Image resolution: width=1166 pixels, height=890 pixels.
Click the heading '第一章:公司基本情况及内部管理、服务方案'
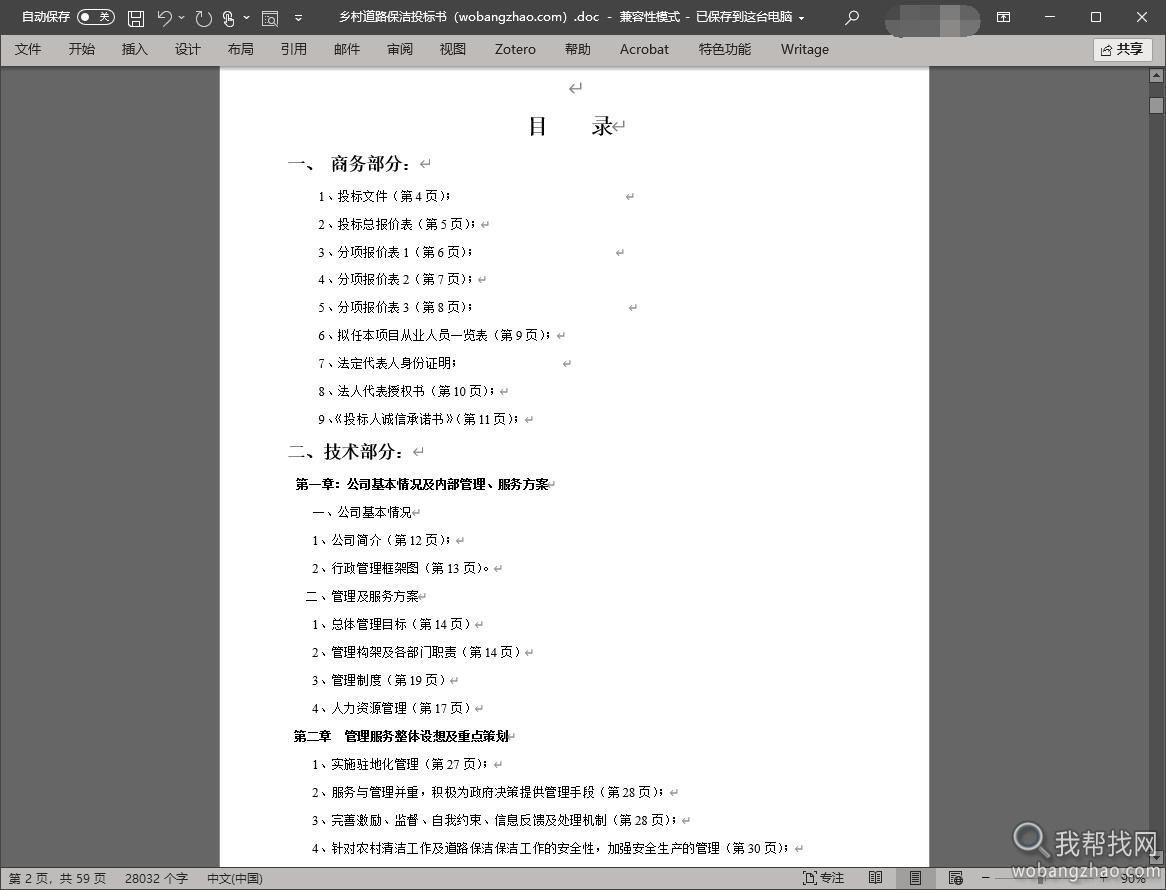coord(422,484)
